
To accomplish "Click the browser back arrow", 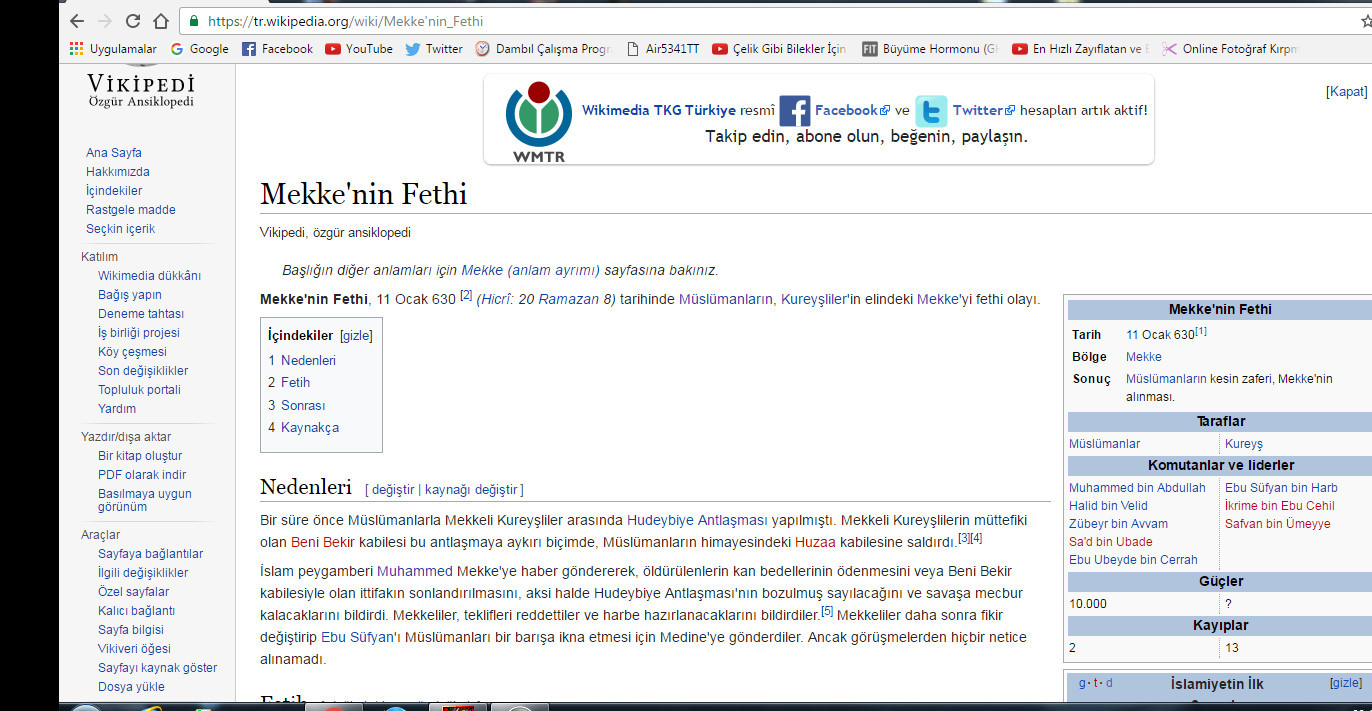I will [x=78, y=21].
